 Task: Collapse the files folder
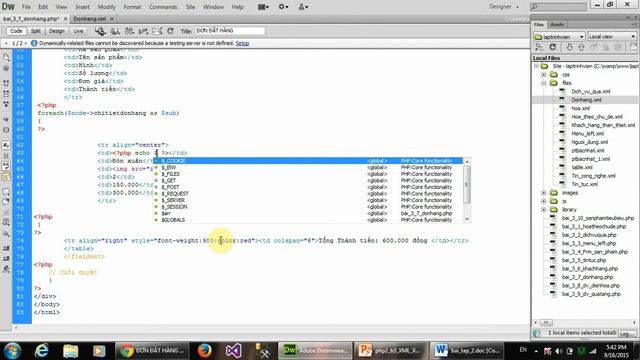point(544,83)
